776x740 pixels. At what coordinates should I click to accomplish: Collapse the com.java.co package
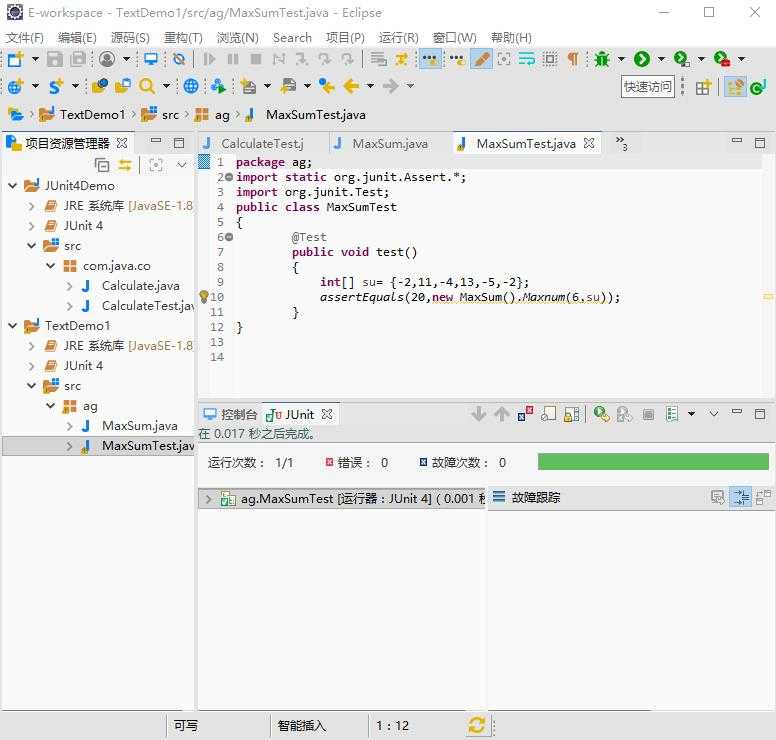point(50,266)
